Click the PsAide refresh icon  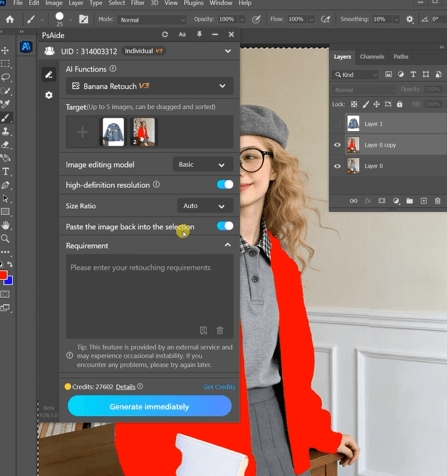coord(165,34)
